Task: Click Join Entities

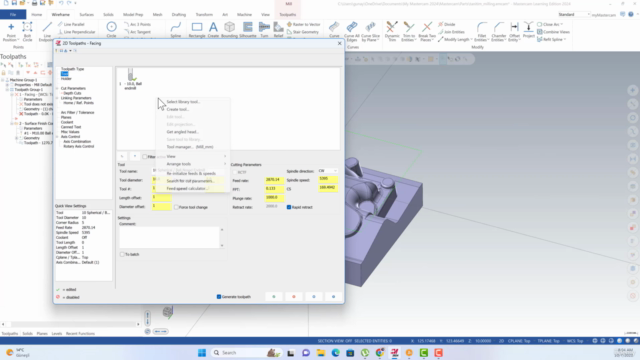Action: tap(451, 32)
